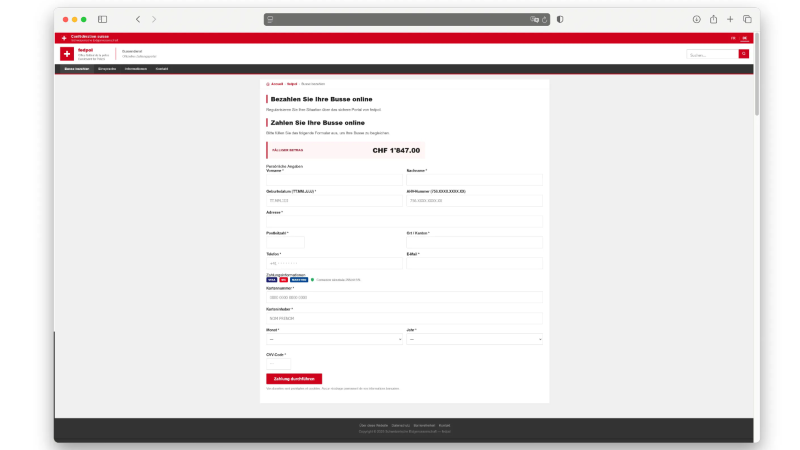The image size is (800, 450).
Task: Click the privacy shield icon beside address bar
Action: point(560,19)
